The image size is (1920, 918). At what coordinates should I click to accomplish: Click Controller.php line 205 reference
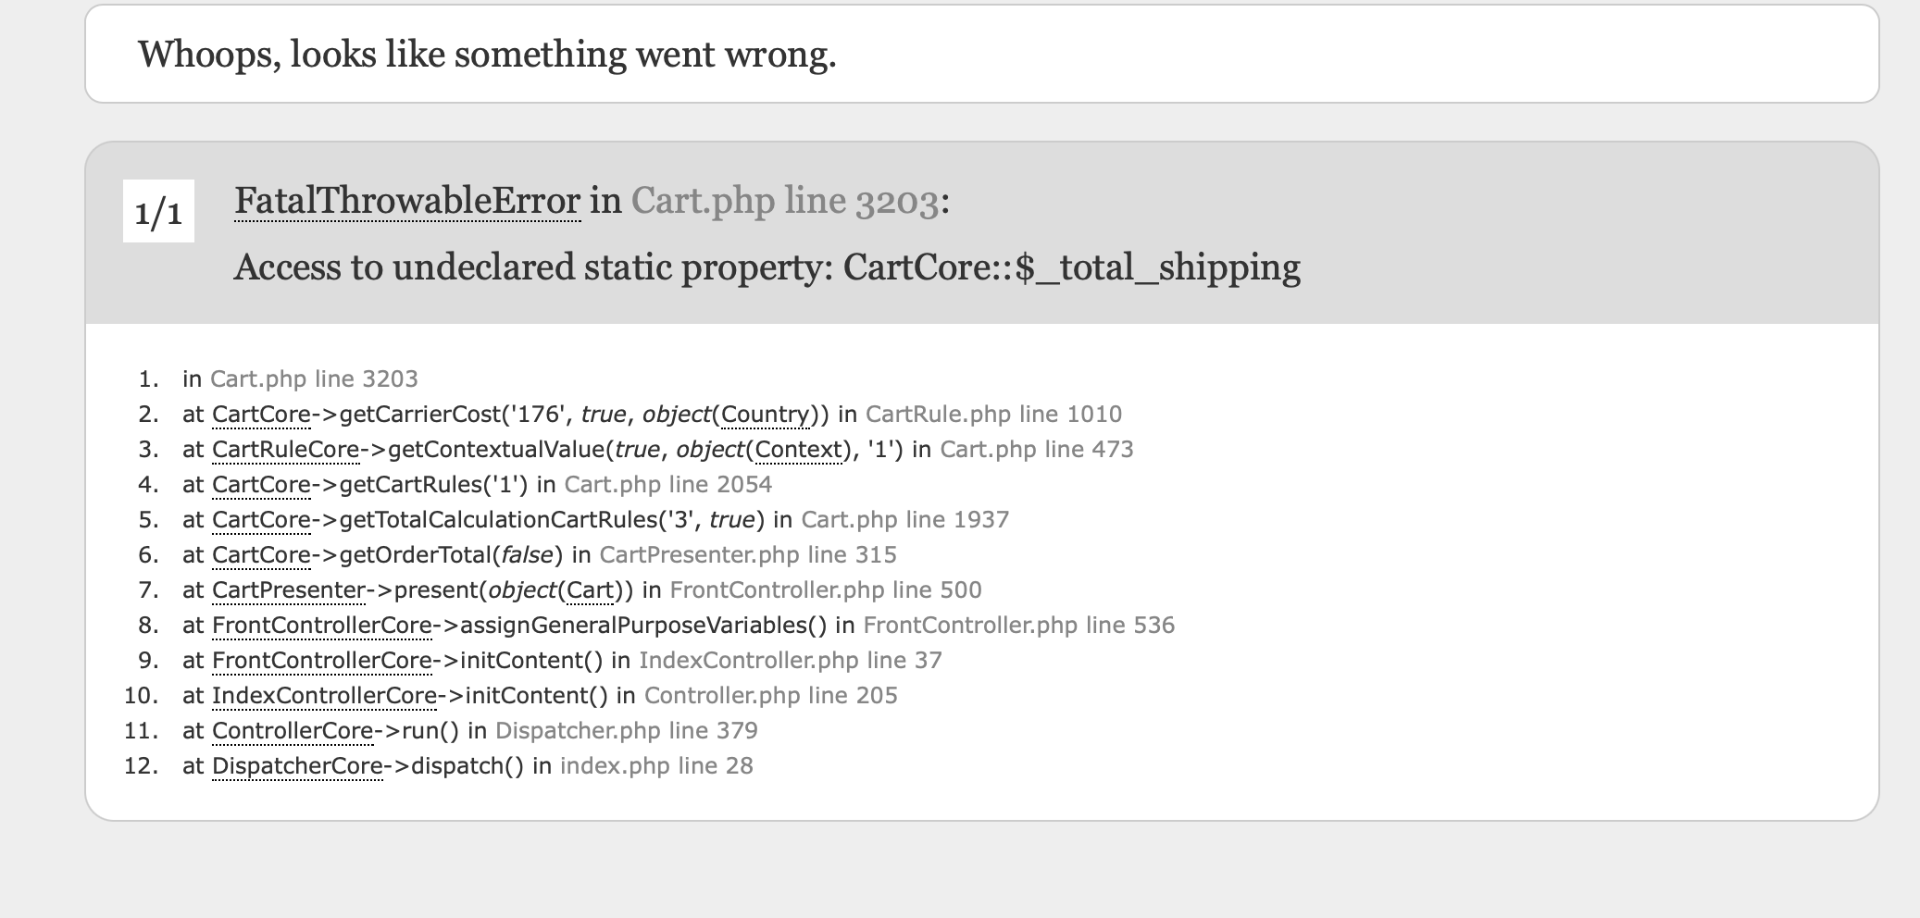(x=771, y=695)
